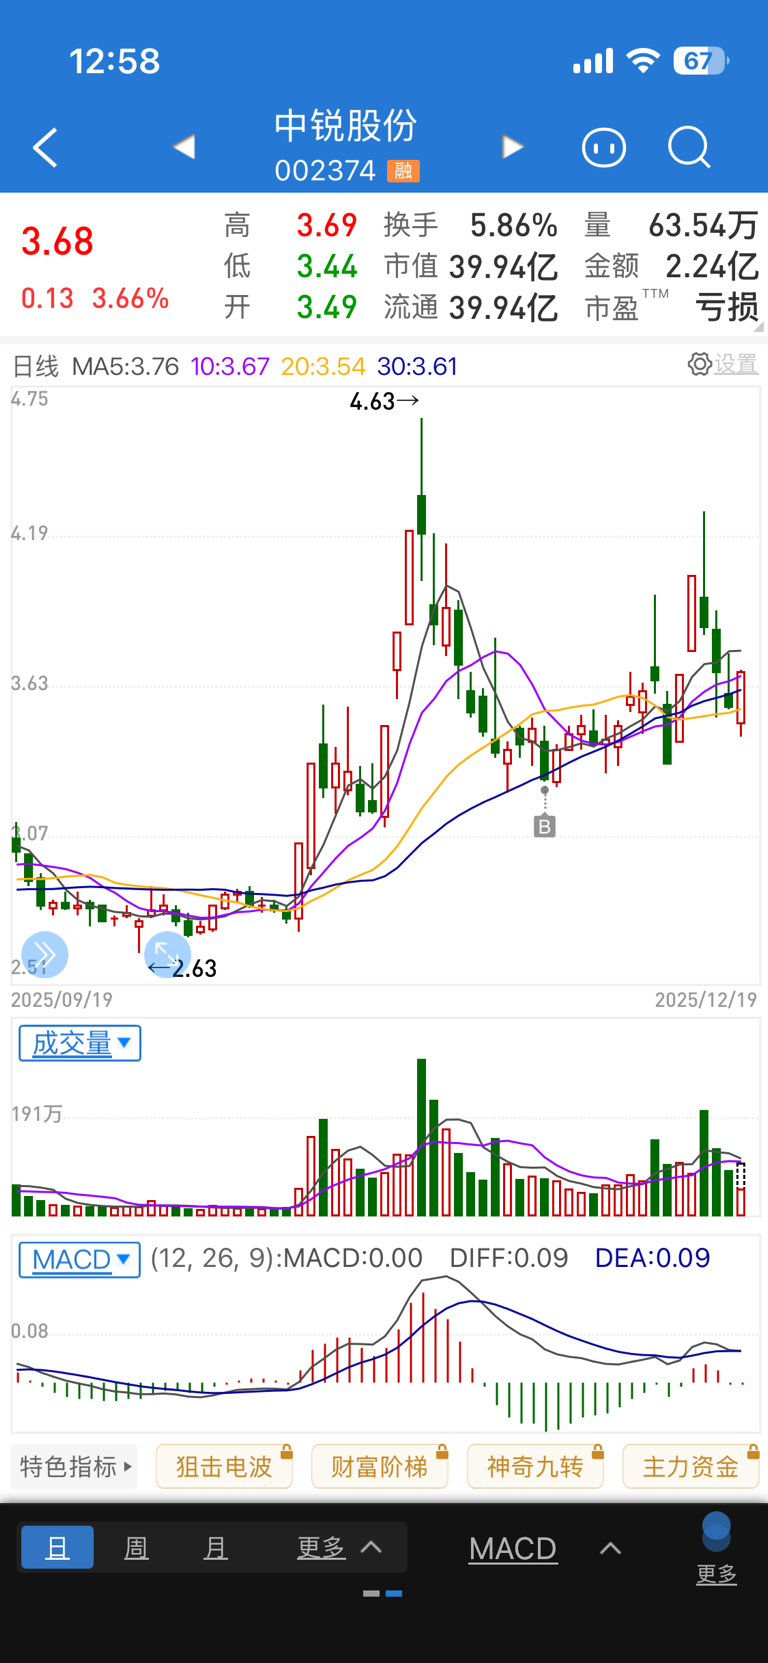Tap the orange 融 margin badge
Image resolution: width=768 pixels, height=1663 pixels.
click(403, 171)
